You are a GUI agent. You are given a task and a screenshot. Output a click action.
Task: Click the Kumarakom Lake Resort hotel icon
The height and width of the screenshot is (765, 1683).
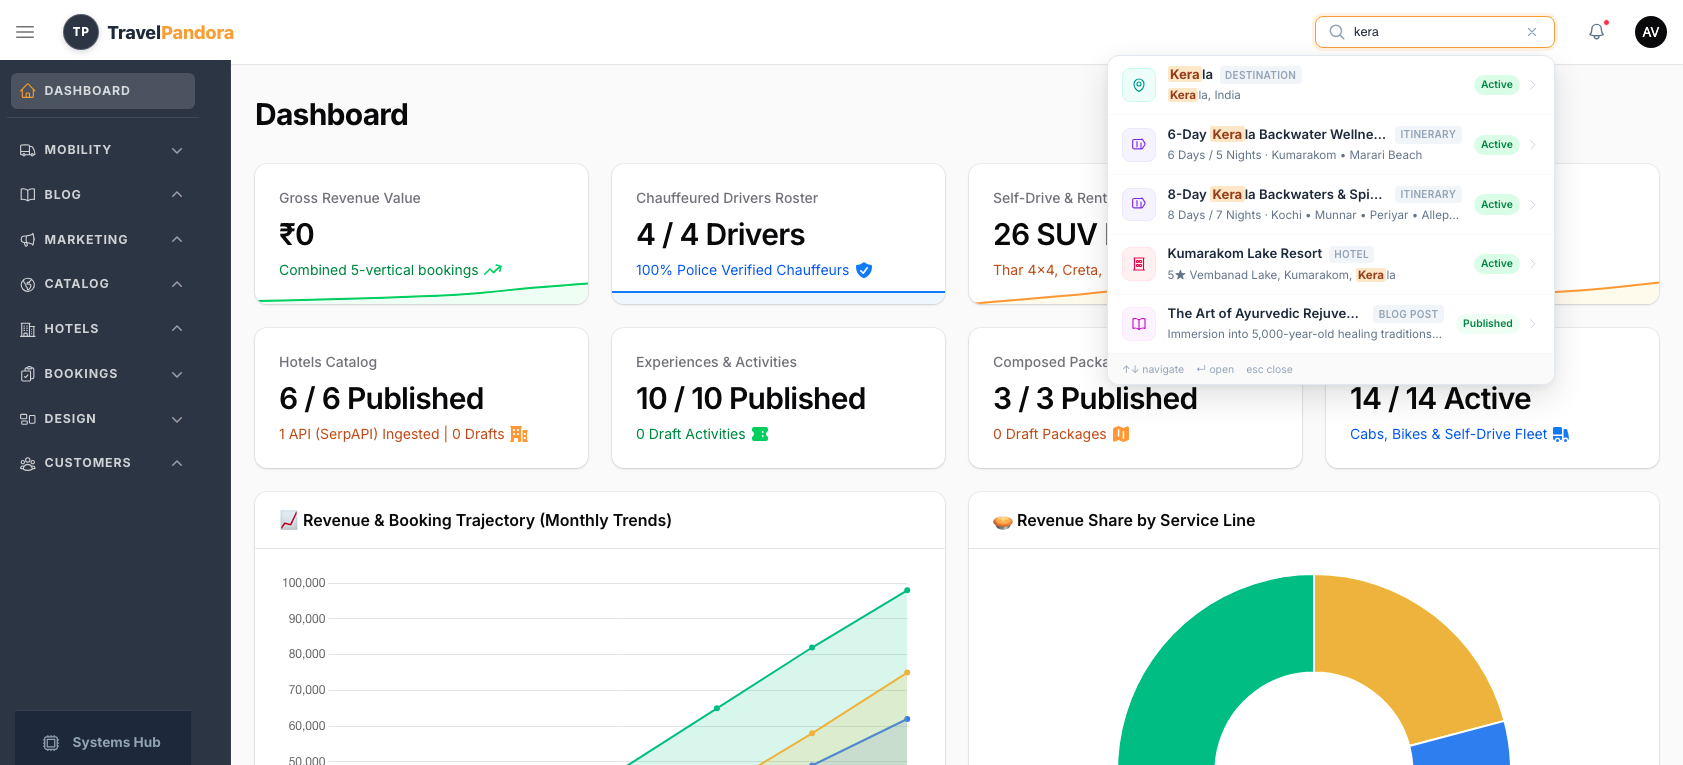1139,264
